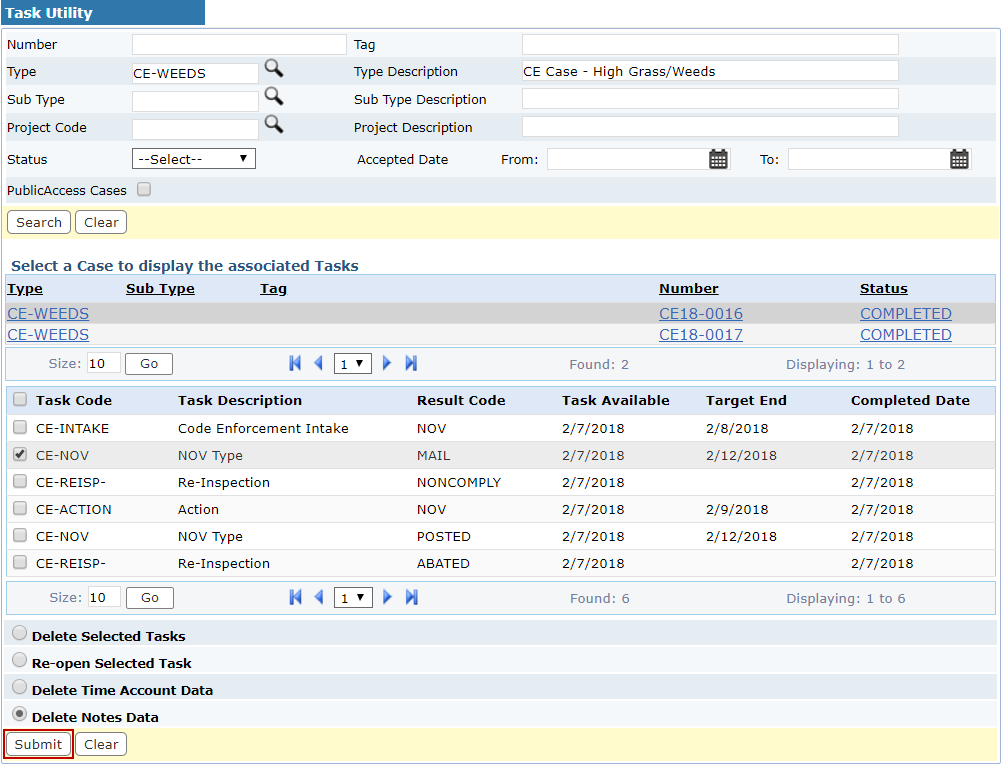Image resolution: width=1001 pixels, height=765 pixels.
Task: Click the Search button
Action: tap(39, 222)
